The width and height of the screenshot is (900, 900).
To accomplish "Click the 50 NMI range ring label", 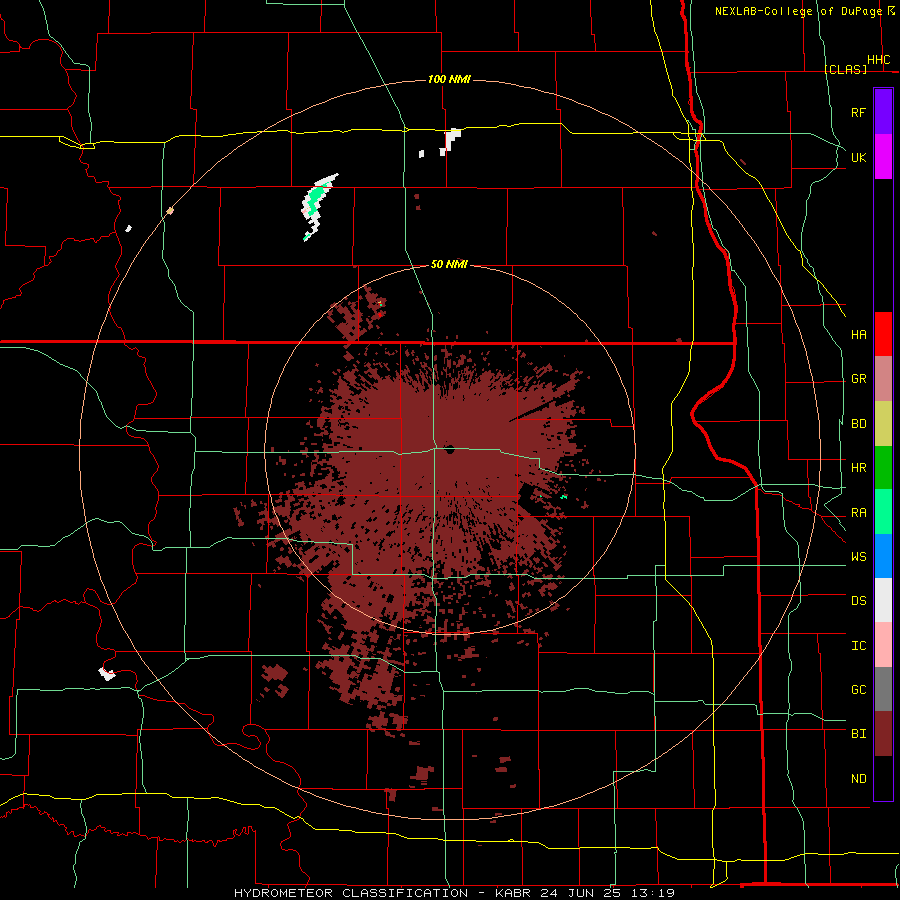I will (449, 264).
